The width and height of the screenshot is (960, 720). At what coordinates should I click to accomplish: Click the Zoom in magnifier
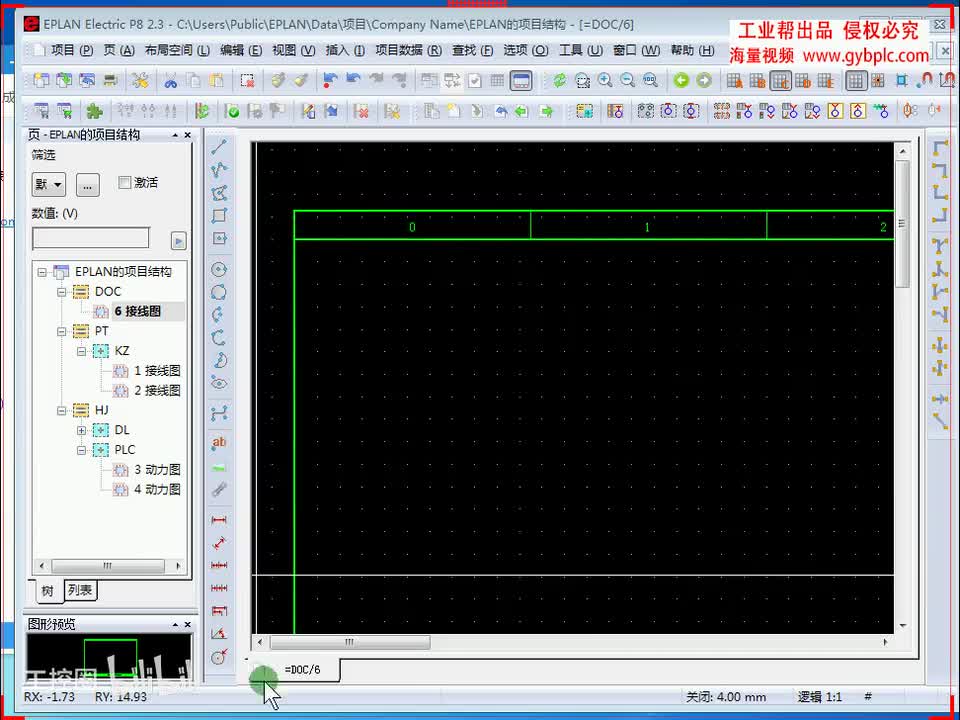[605, 80]
